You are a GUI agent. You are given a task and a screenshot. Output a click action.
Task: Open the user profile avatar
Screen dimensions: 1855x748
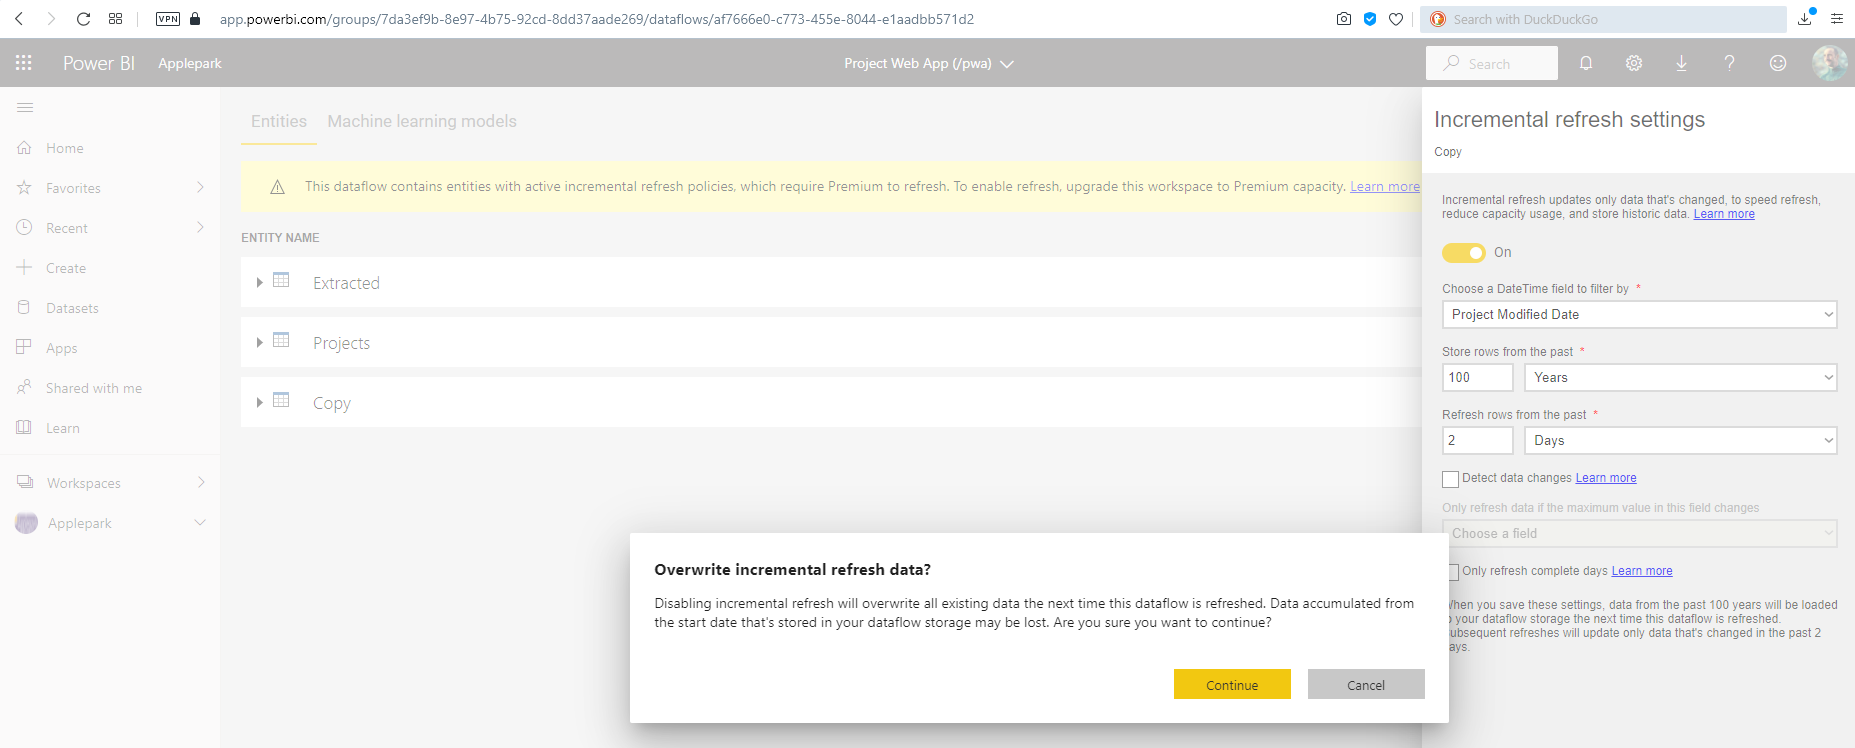pyautogui.click(x=1830, y=63)
